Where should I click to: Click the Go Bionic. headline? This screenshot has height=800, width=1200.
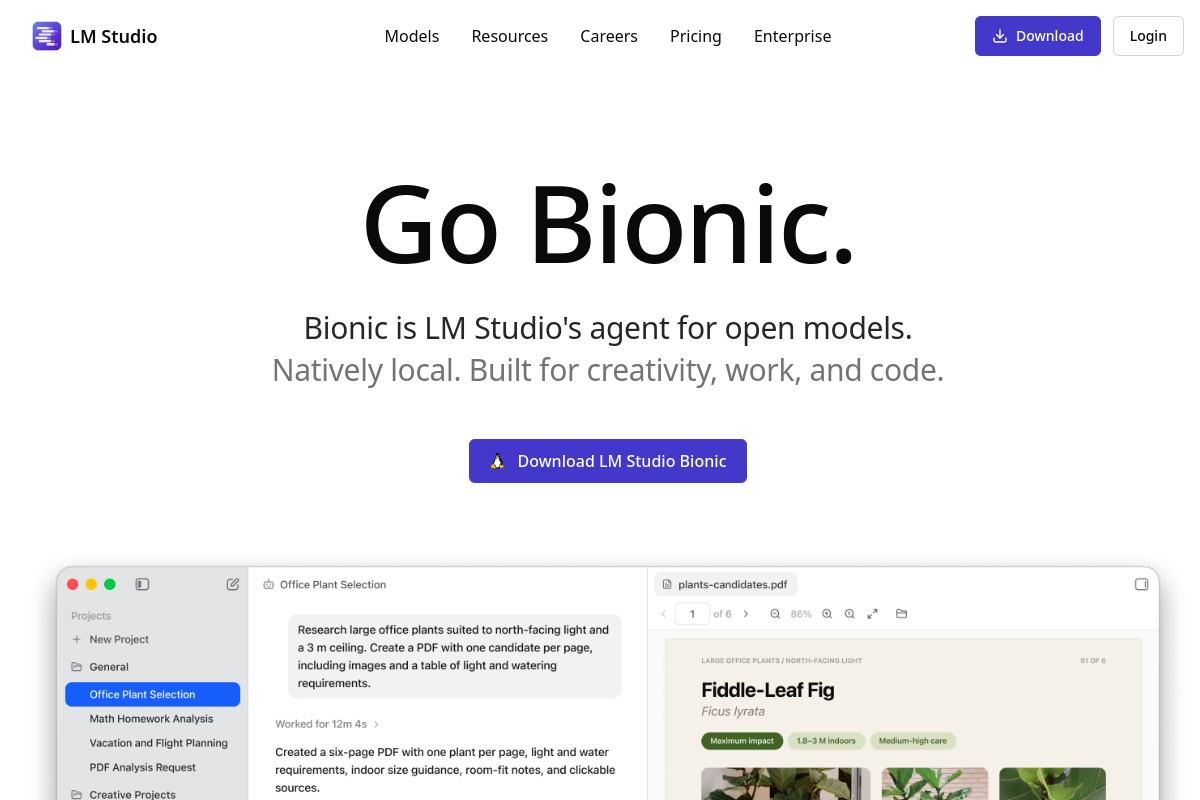[x=608, y=224]
